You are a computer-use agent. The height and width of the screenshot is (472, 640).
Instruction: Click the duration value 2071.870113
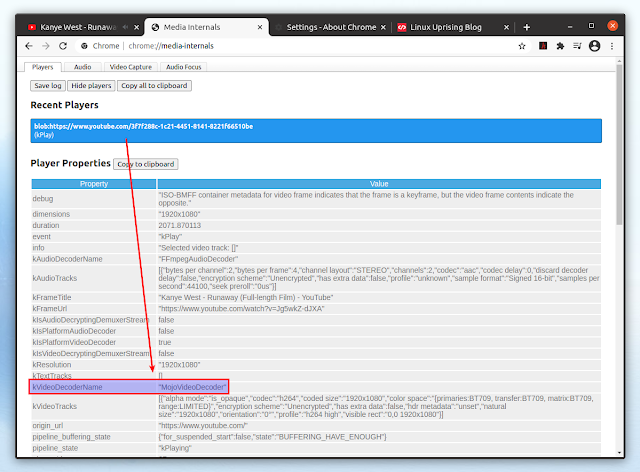point(180,225)
